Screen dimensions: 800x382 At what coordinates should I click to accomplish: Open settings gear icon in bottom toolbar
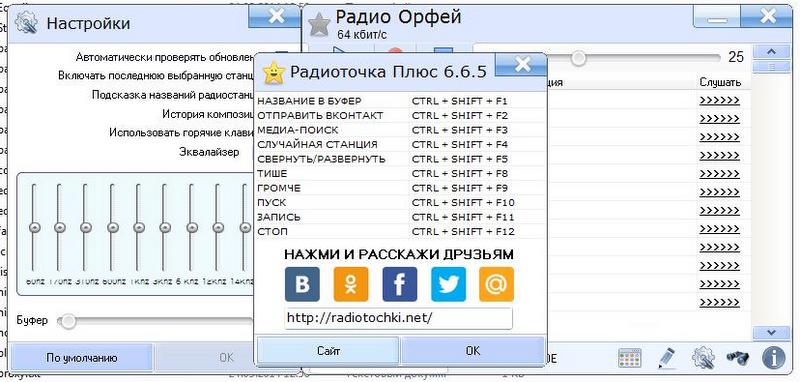(x=703, y=358)
